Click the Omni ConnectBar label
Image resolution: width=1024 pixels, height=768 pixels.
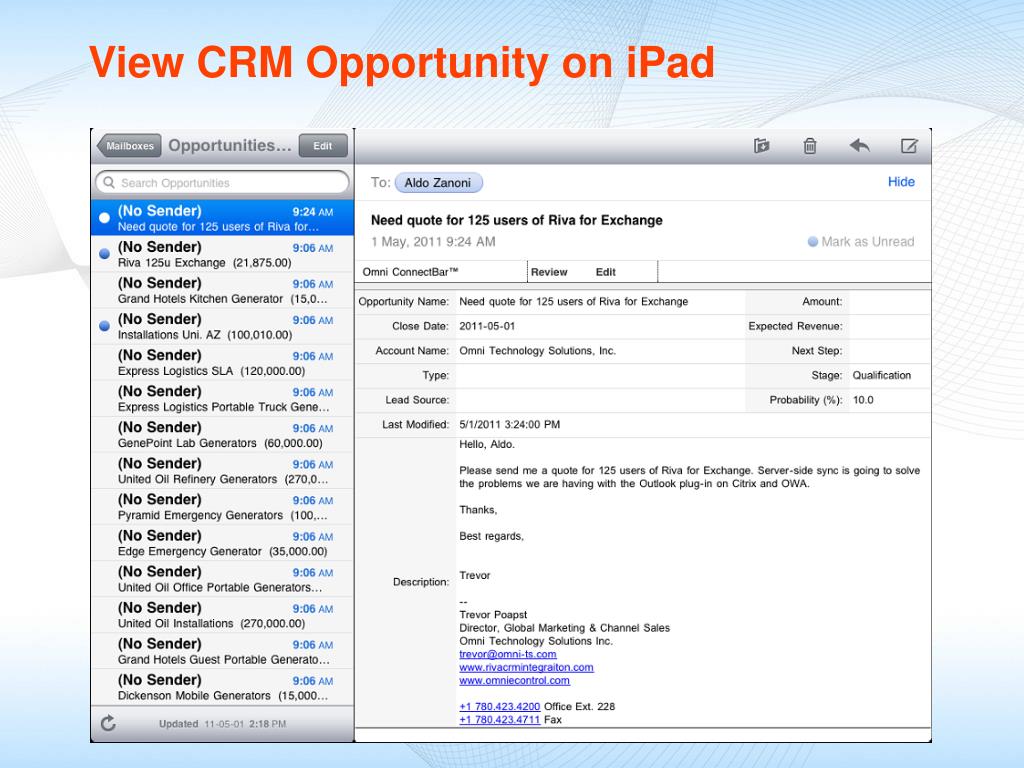pos(410,272)
